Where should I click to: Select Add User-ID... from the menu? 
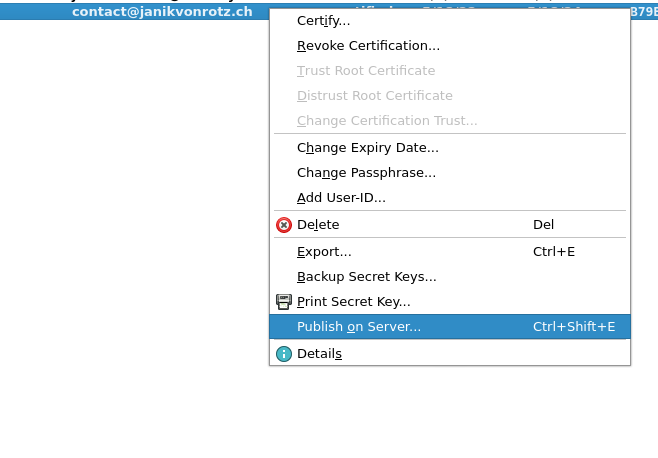[341, 198]
